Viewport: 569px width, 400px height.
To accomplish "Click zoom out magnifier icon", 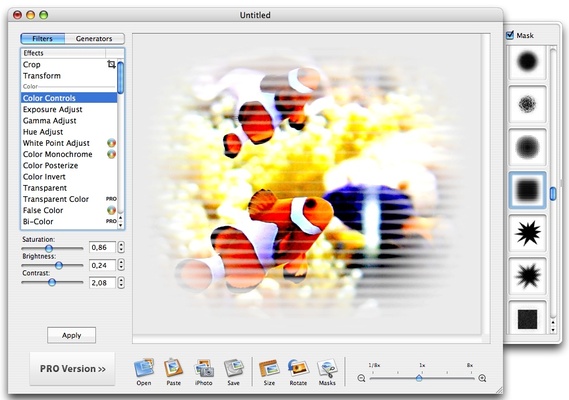I will 361,378.
